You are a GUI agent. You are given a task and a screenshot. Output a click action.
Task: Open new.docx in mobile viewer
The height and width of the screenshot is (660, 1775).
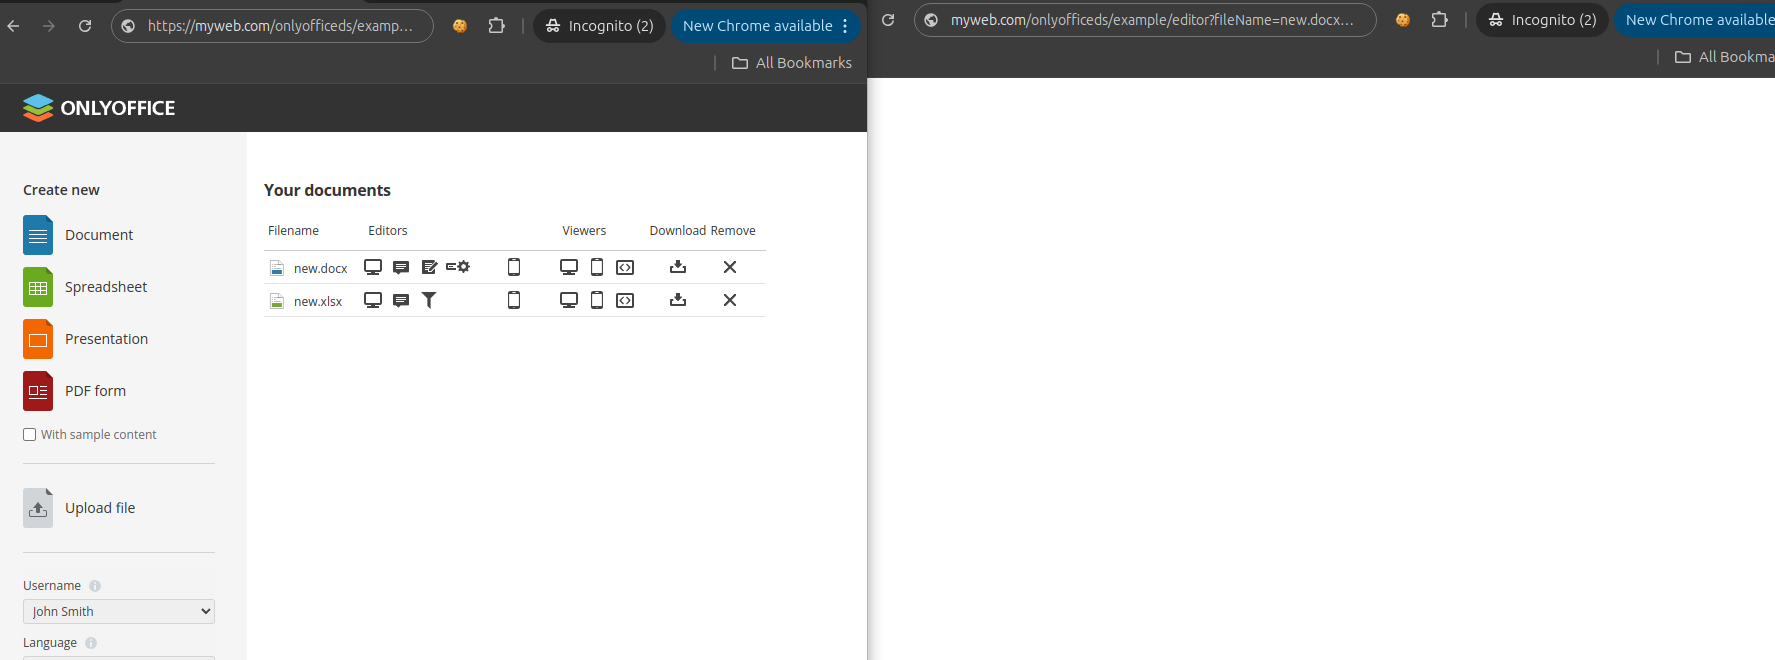[597, 267]
